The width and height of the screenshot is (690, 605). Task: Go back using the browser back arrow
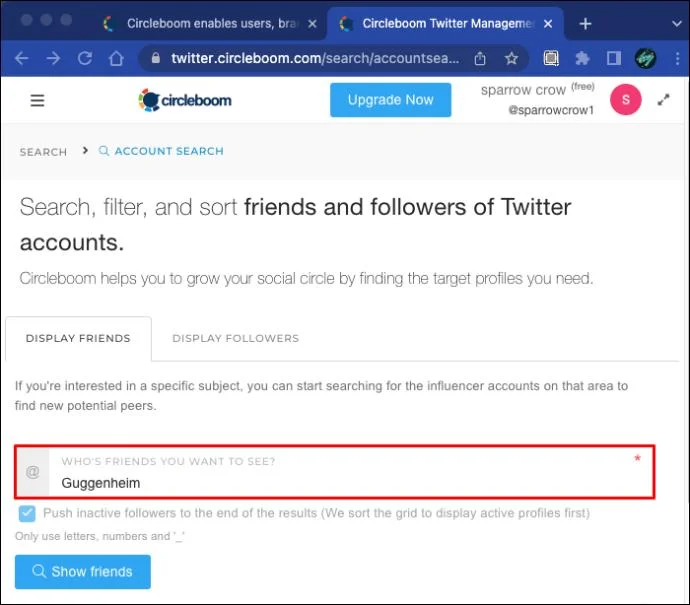click(22, 58)
